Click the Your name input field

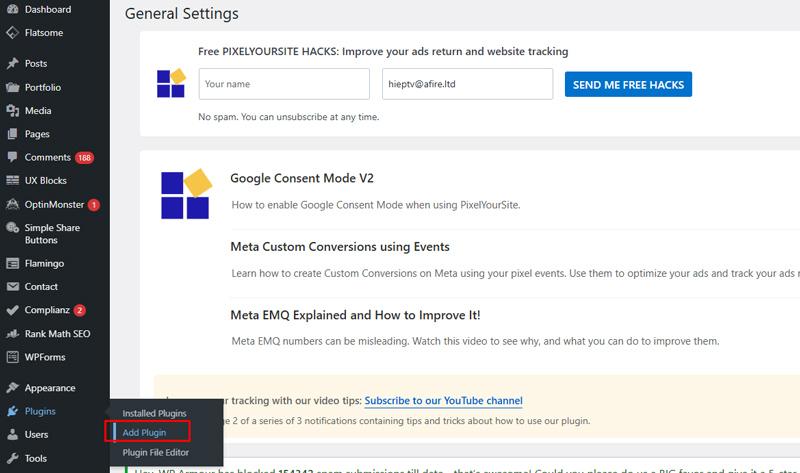click(285, 84)
